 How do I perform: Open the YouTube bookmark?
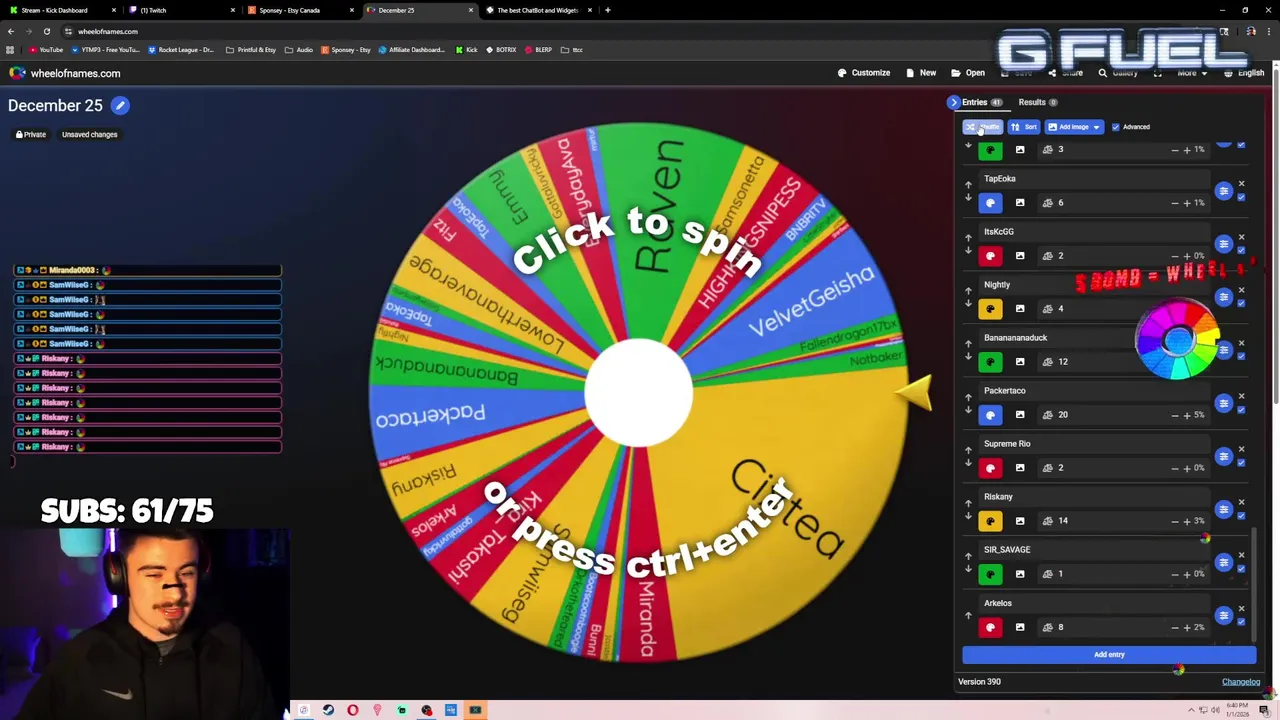coord(46,49)
